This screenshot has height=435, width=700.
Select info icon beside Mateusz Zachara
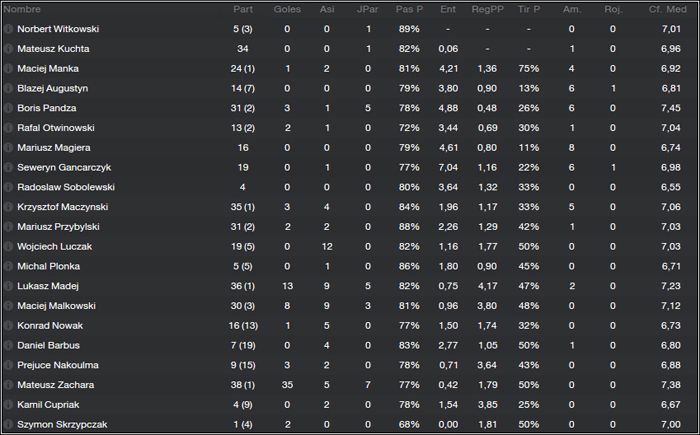[8, 385]
